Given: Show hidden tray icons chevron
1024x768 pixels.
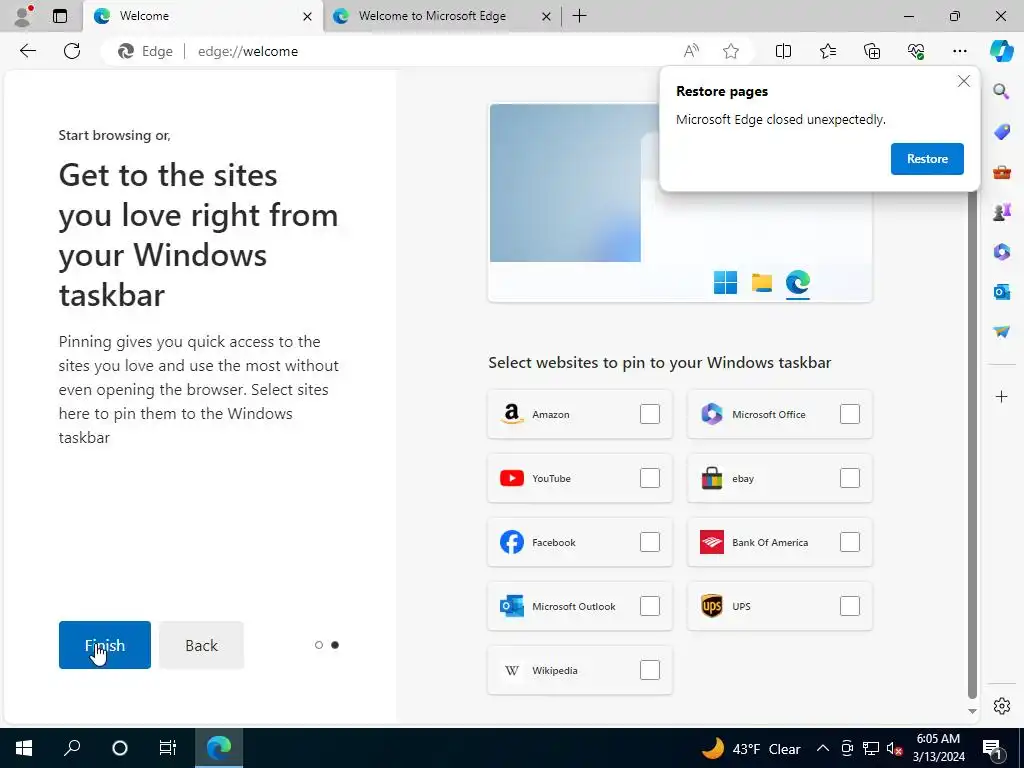Looking at the screenshot, I should [823, 748].
